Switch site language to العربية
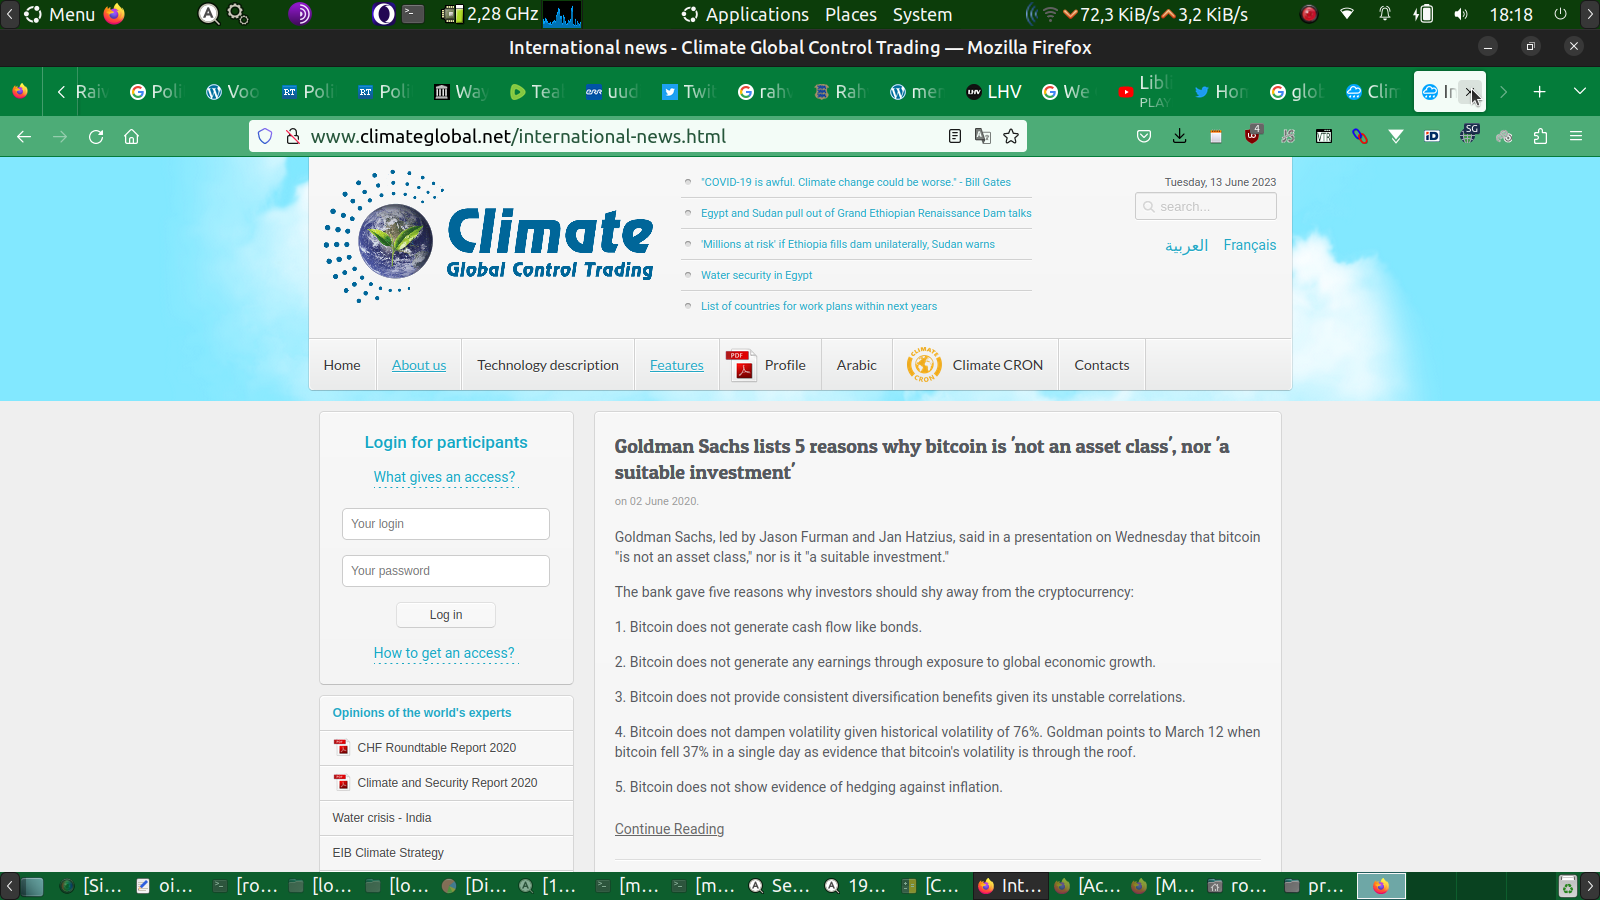This screenshot has width=1600, height=900. (x=1187, y=245)
